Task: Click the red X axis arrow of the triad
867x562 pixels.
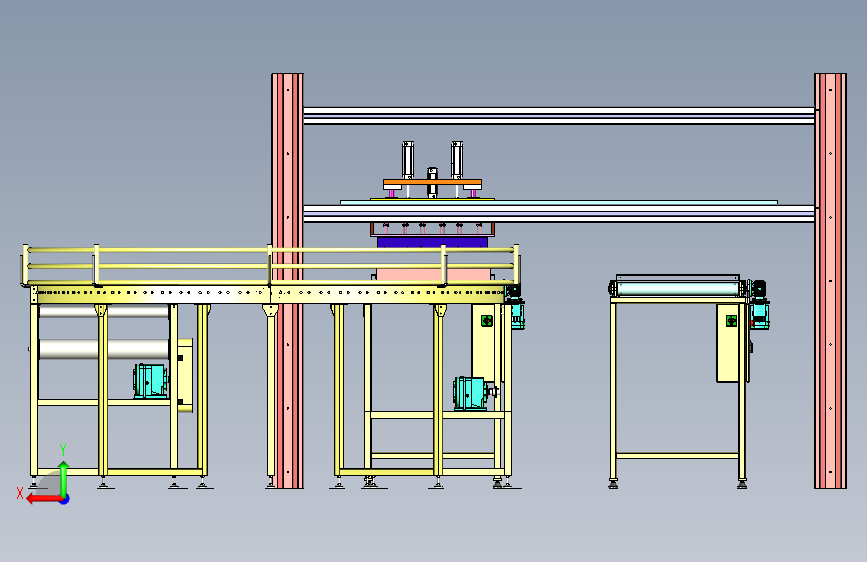Action: [43, 499]
